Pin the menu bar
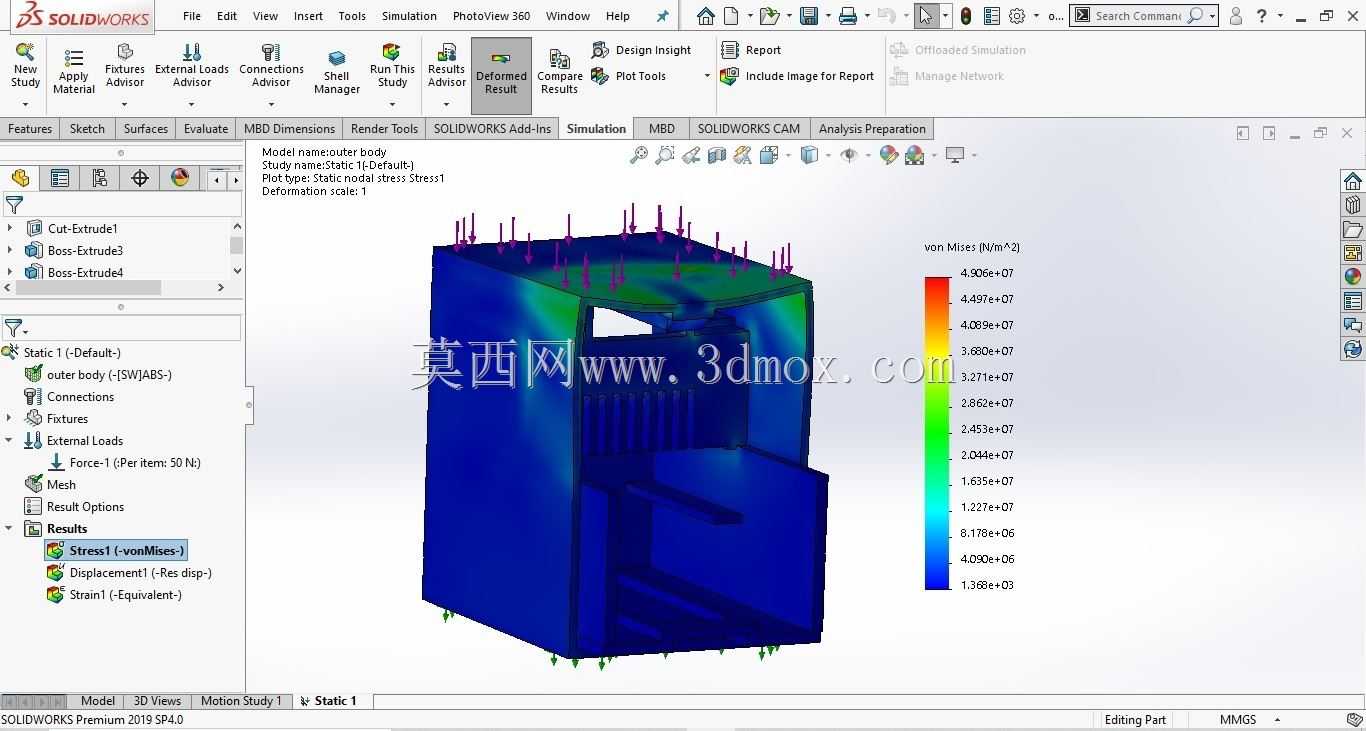The height and width of the screenshot is (731, 1366). pos(662,16)
